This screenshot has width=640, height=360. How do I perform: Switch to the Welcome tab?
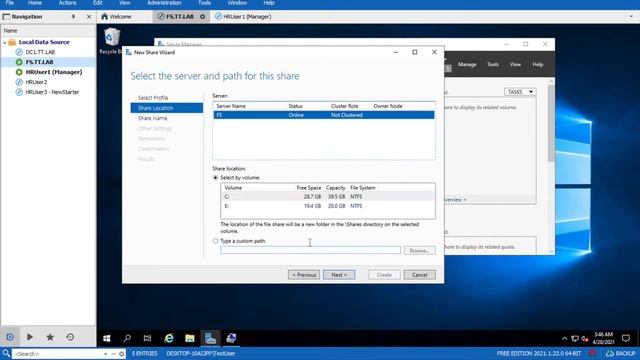coord(116,17)
